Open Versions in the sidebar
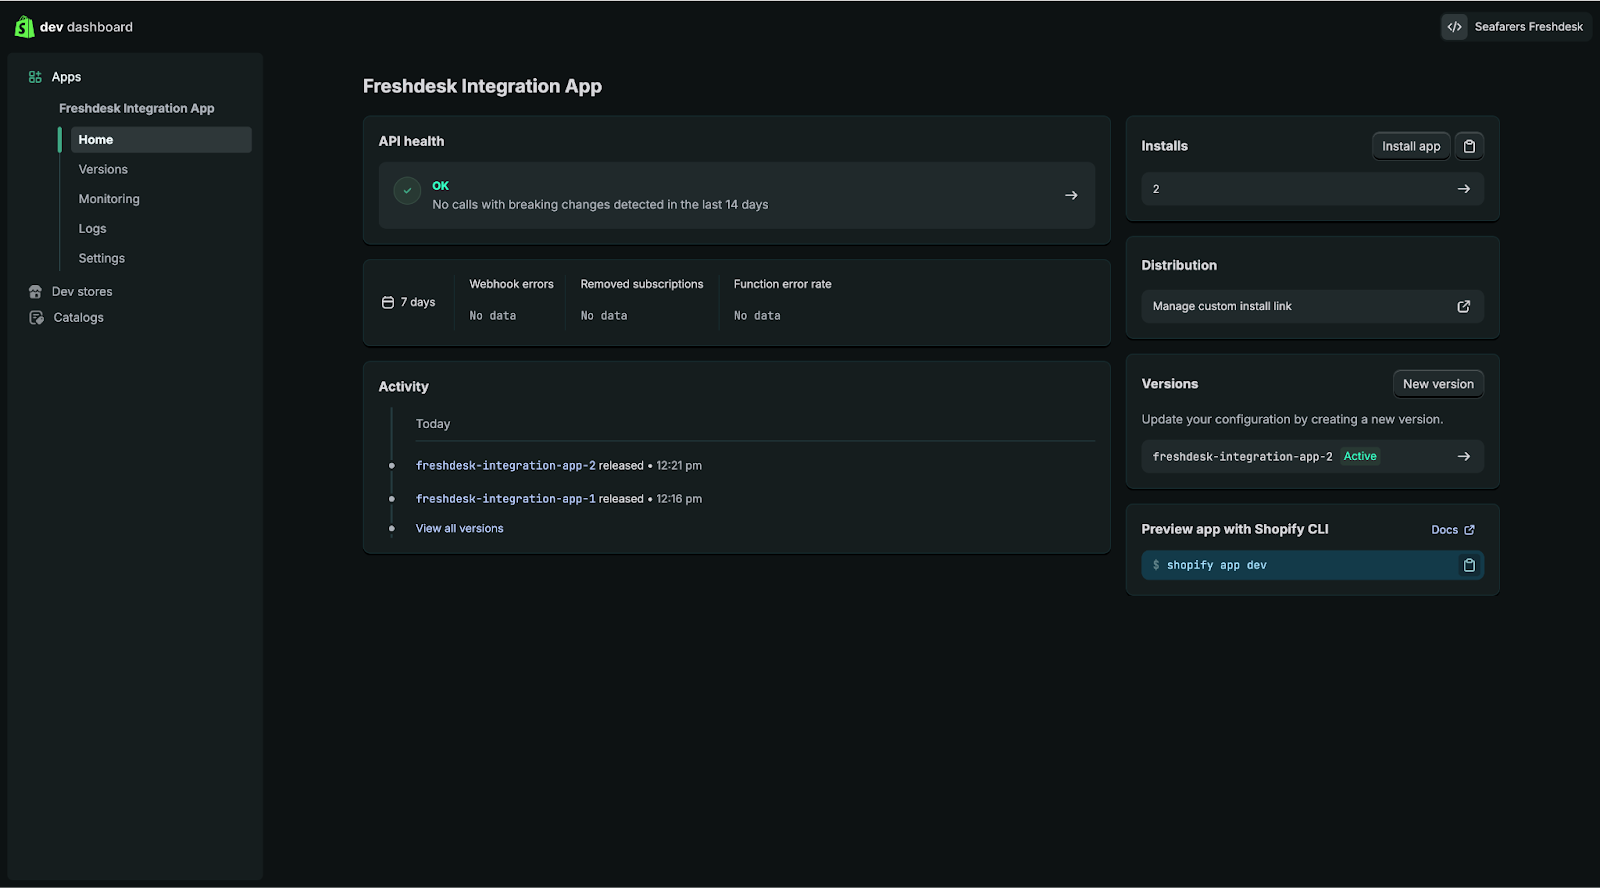This screenshot has height=888, width=1600. (x=103, y=170)
